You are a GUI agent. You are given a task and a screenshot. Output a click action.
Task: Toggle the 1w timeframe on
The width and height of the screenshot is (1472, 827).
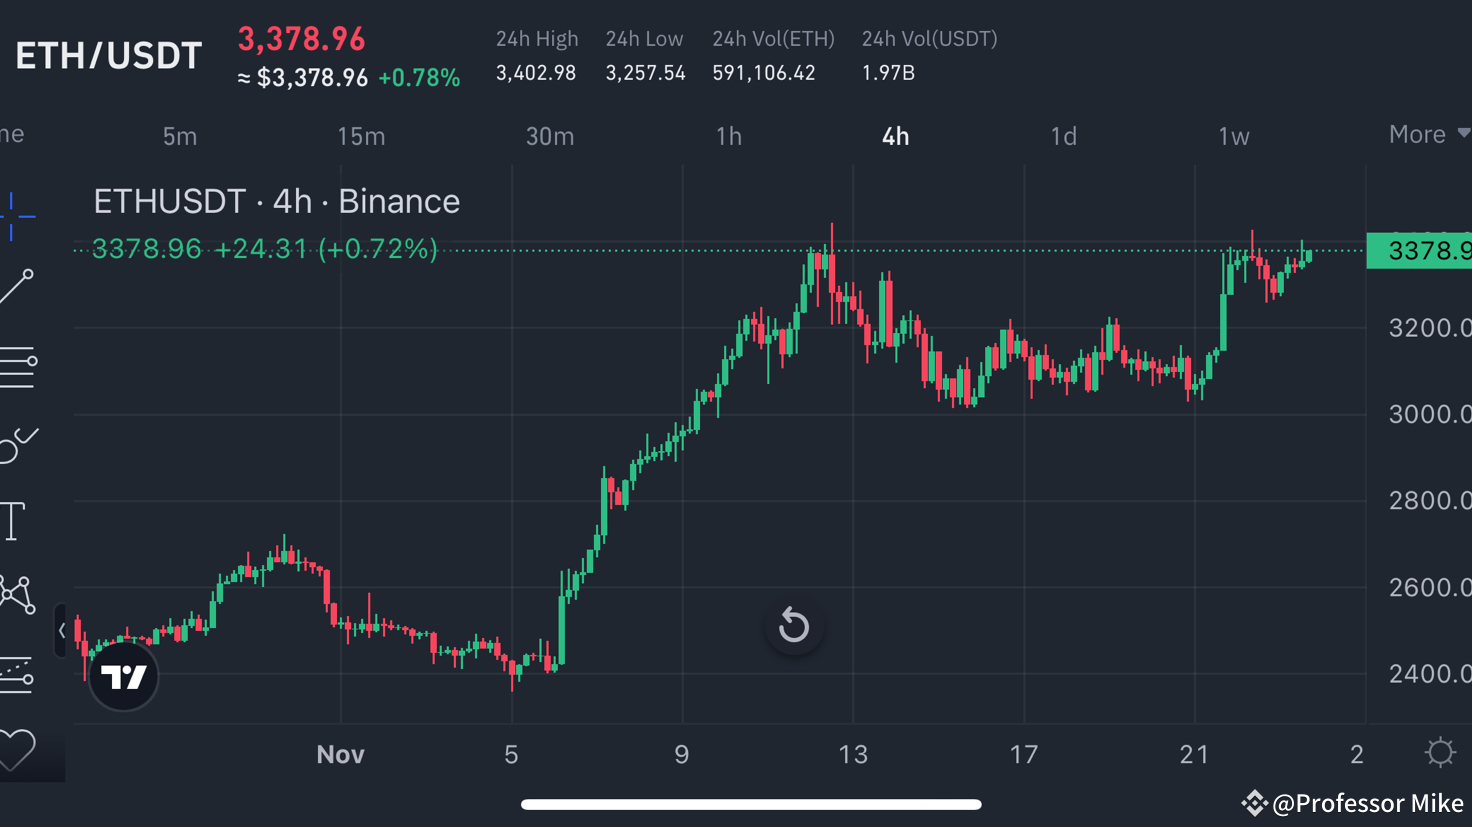[1233, 136]
